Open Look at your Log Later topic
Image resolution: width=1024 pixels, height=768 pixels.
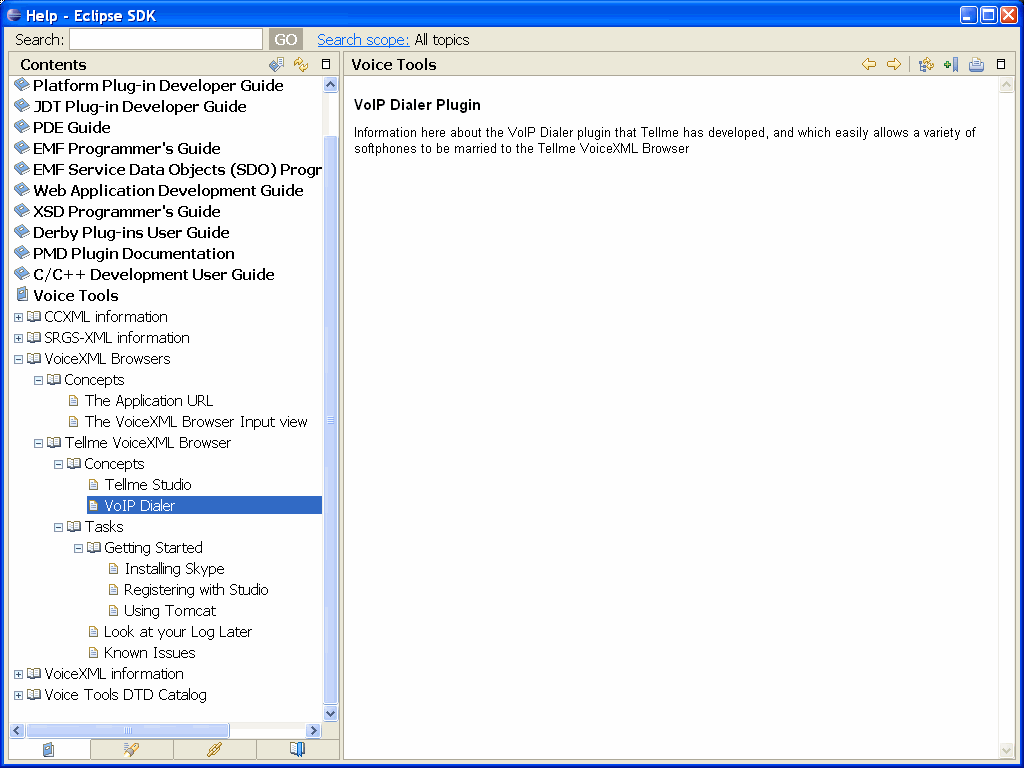click(178, 632)
